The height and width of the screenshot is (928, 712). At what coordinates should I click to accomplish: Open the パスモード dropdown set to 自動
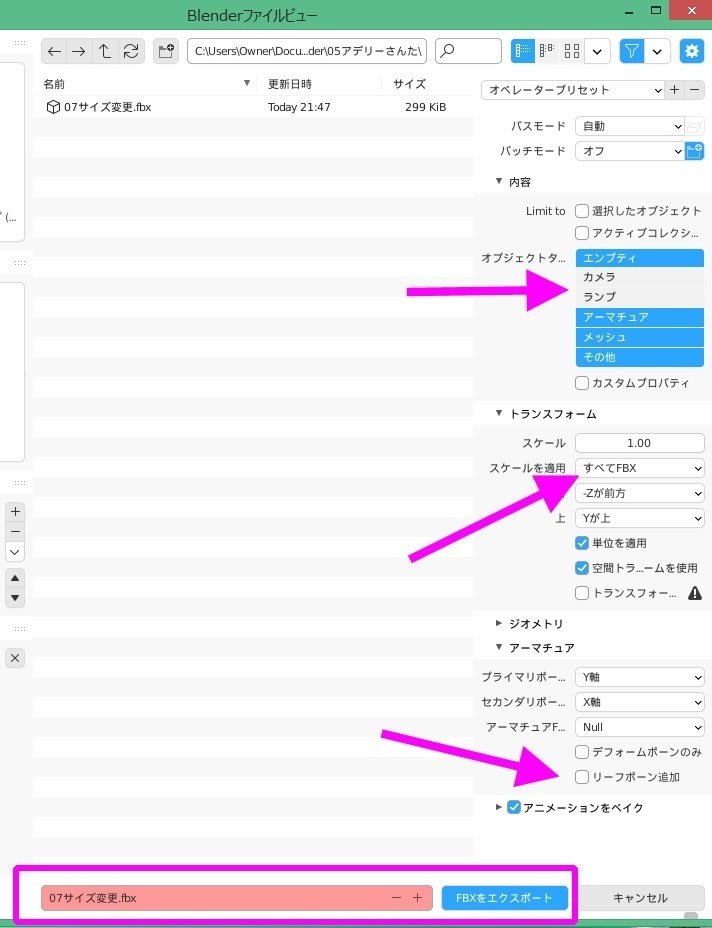pos(630,126)
